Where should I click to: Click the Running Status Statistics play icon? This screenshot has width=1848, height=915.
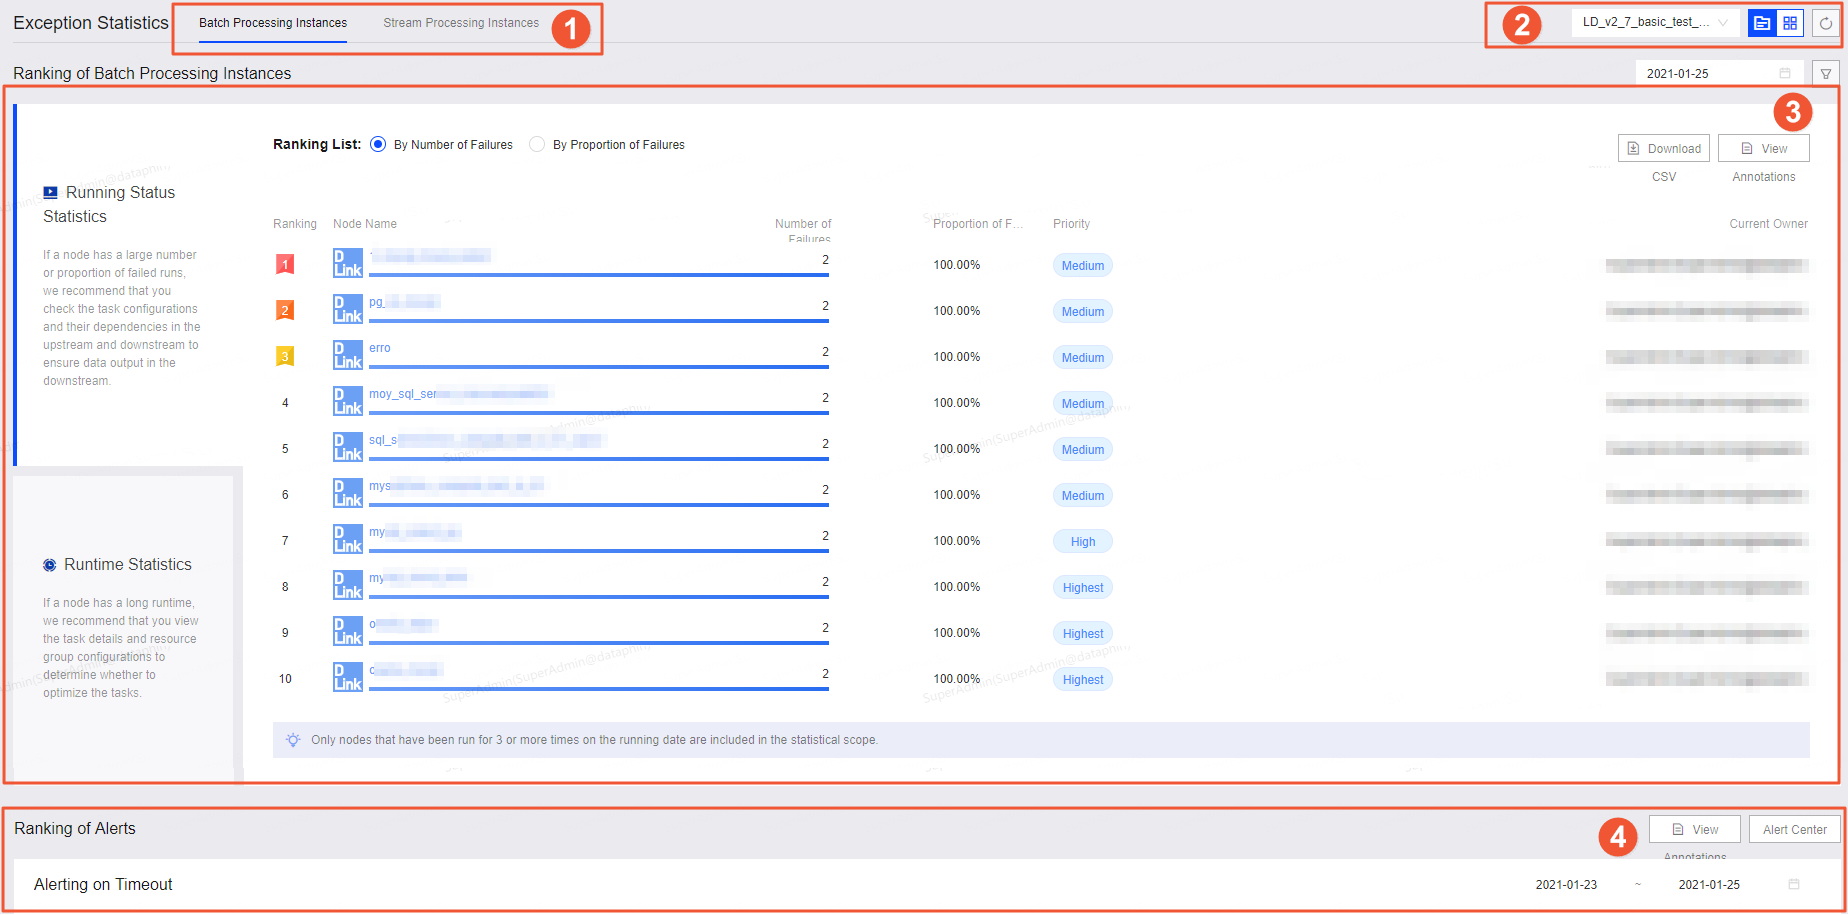tap(50, 192)
